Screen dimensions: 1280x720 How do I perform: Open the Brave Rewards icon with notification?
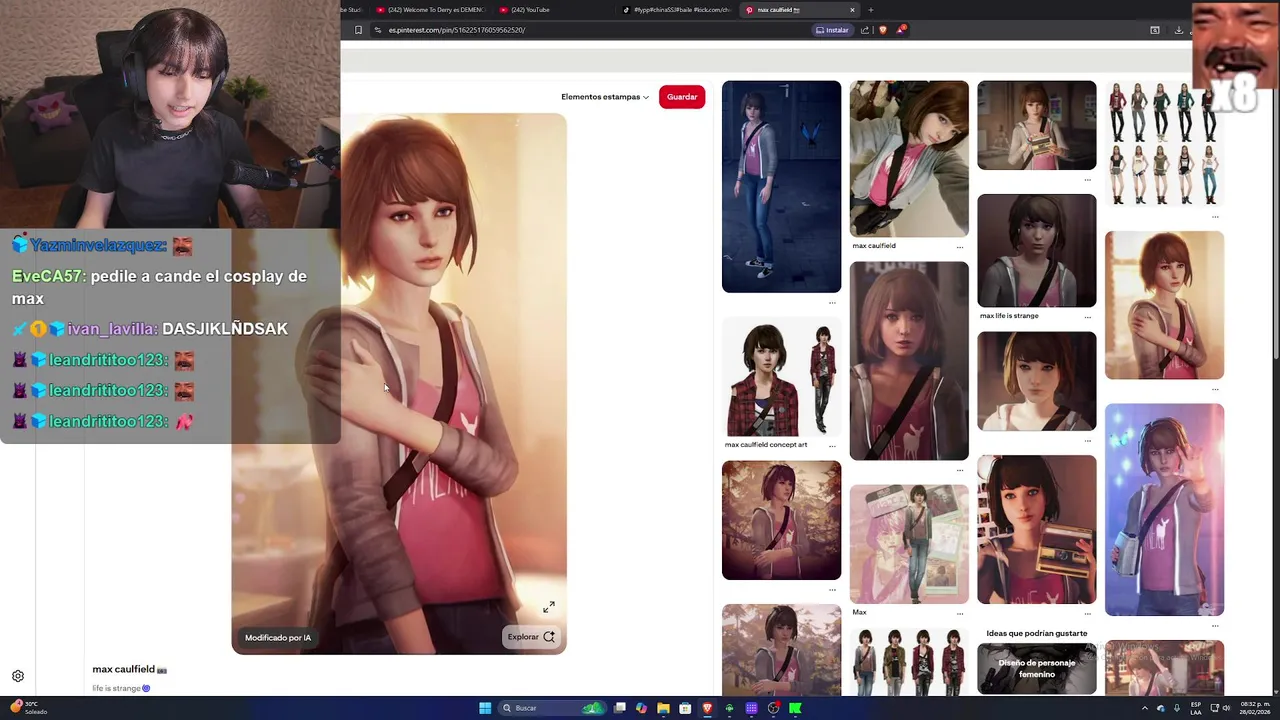(900, 30)
